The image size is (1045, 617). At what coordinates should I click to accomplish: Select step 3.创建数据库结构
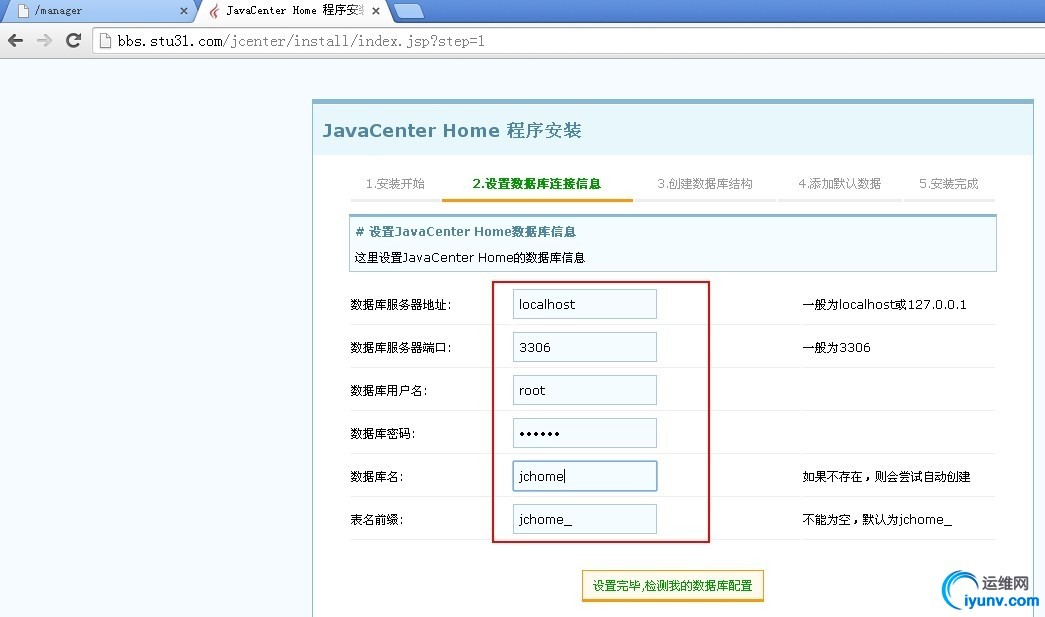click(x=705, y=184)
